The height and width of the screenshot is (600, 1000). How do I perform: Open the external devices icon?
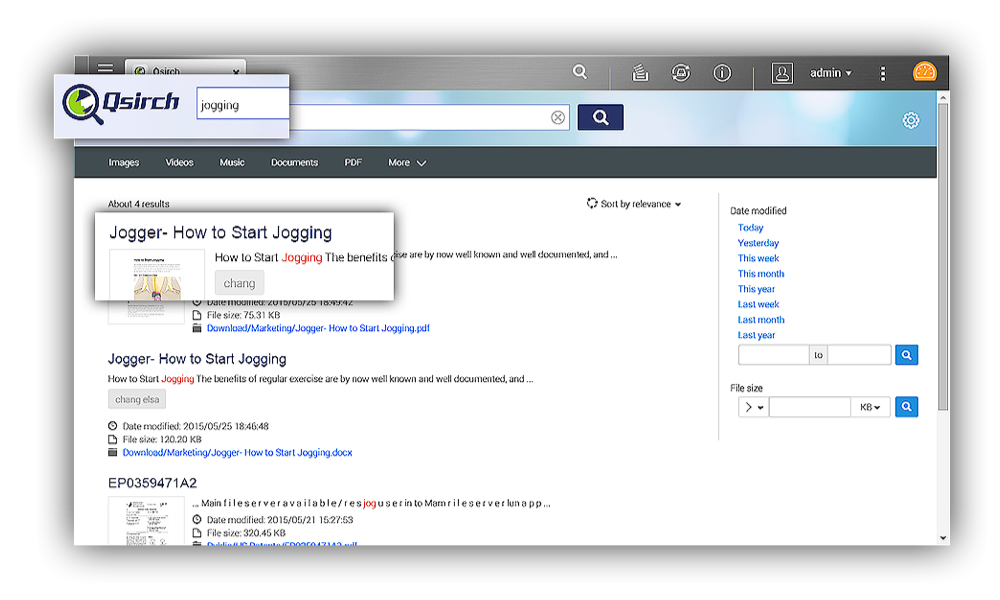click(681, 73)
